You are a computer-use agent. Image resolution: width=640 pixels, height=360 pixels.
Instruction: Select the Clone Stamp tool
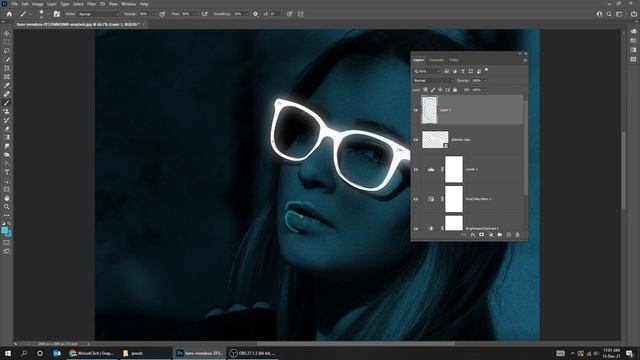[x=7, y=111]
